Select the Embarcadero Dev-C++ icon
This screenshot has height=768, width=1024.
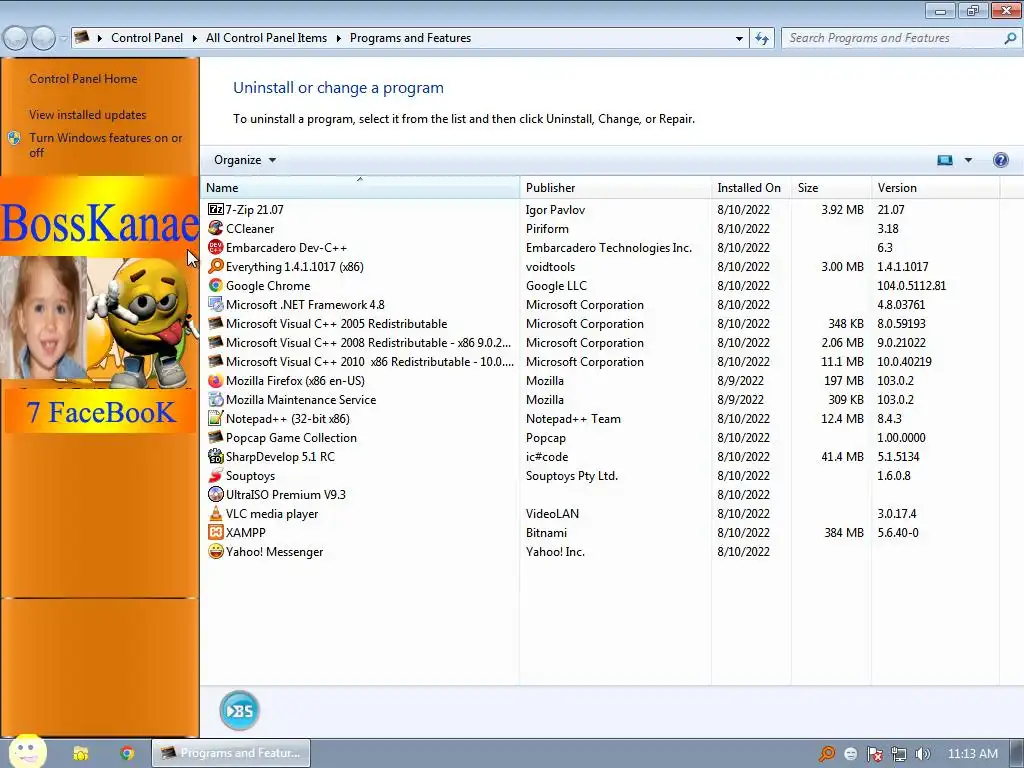tap(216, 248)
